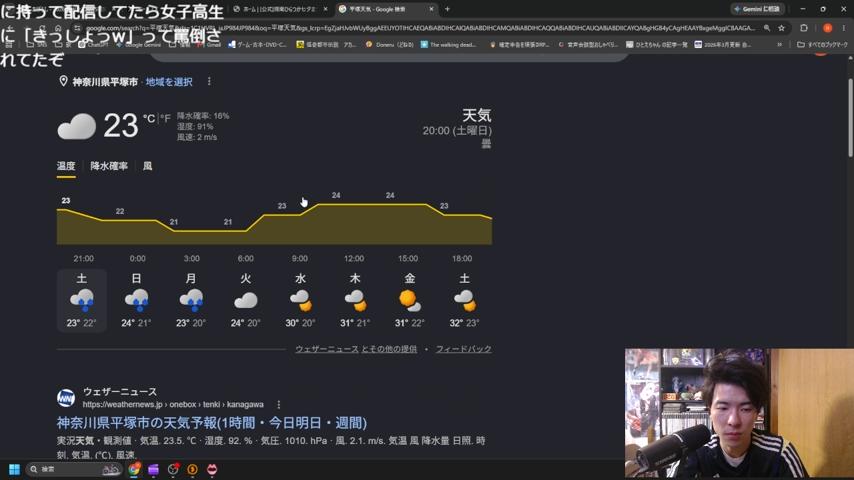Click the フィードバック link
This screenshot has width=854, height=480.
[463, 349]
